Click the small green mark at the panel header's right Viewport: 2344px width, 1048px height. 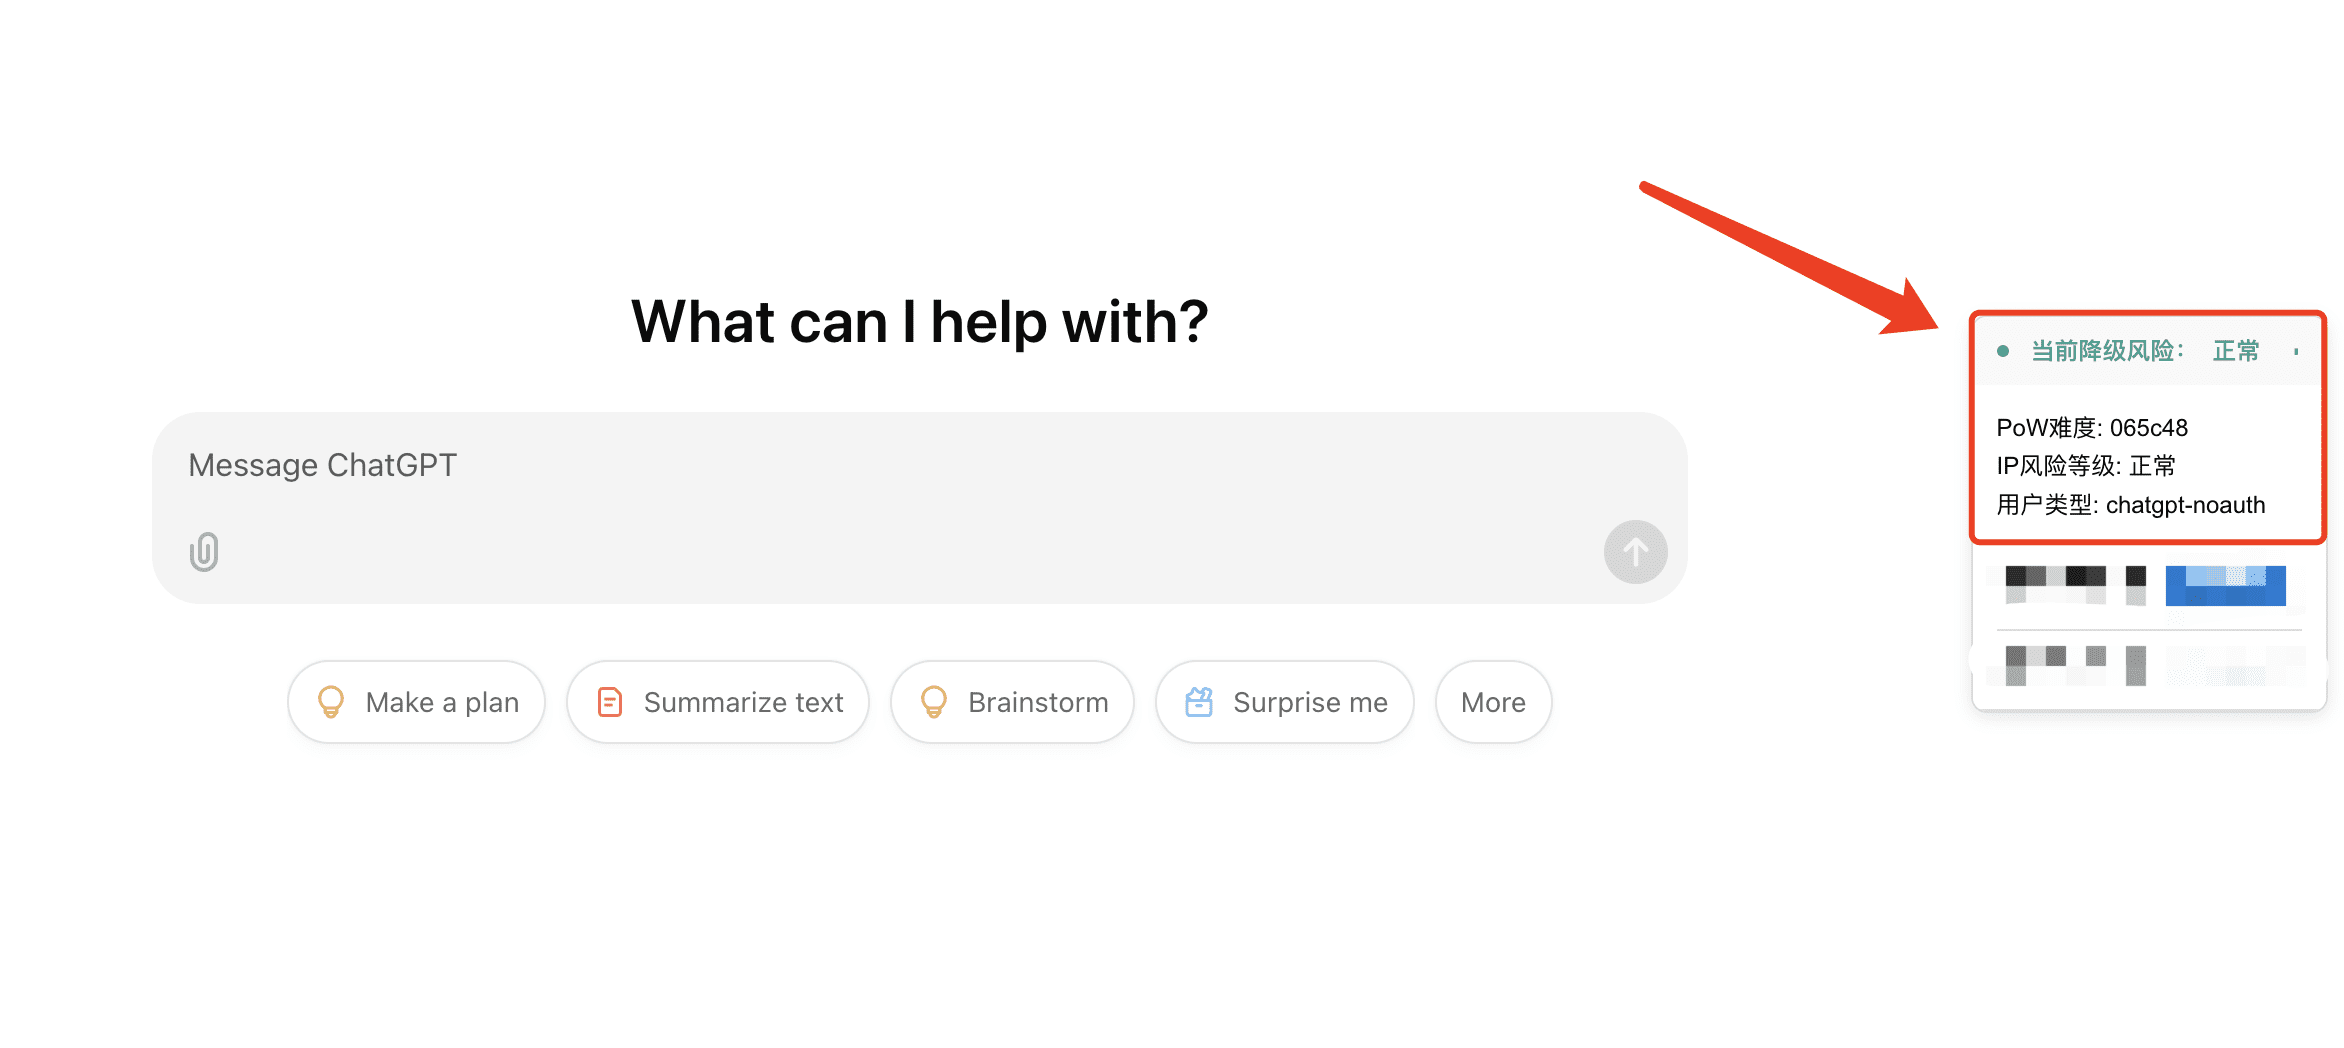2296,351
